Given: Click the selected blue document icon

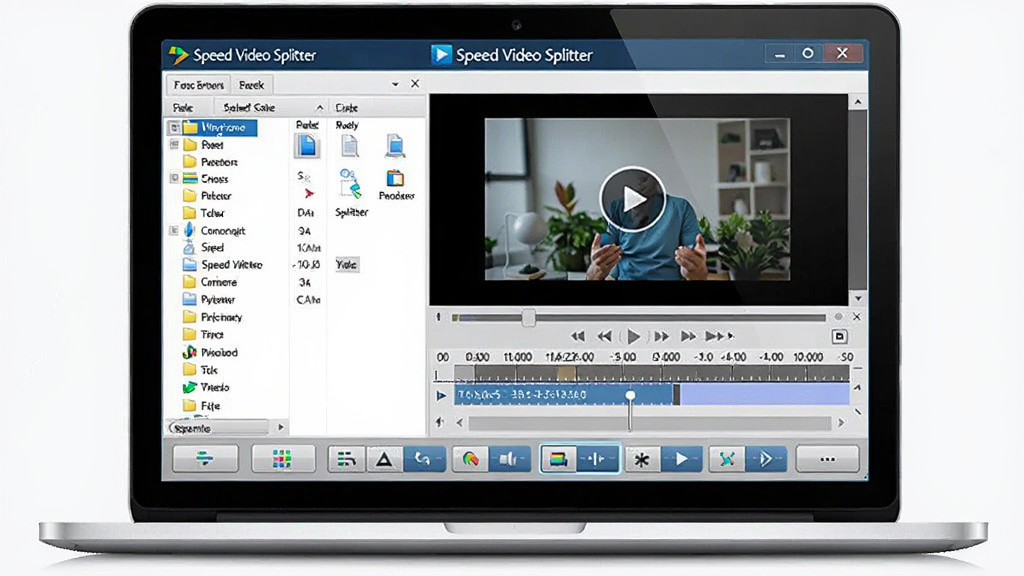Looking at the screenshot, I should tap(307, 146).
